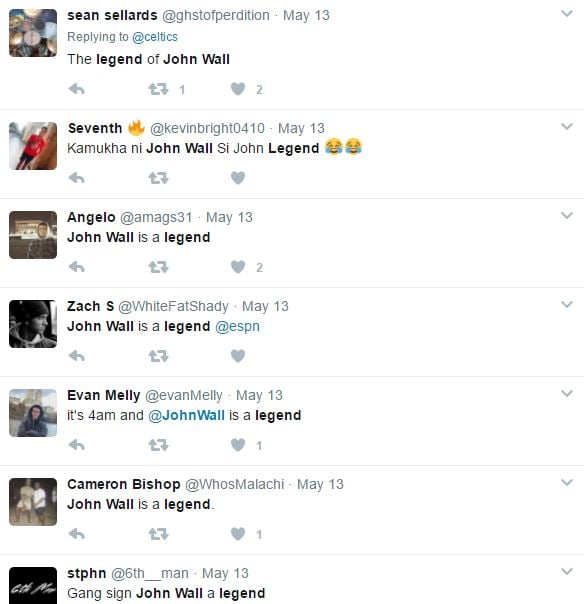Reply to Zach S's tweet
The width and height of the screenshot is (584, 604).
pyautogui.click(x=77, y=356)
